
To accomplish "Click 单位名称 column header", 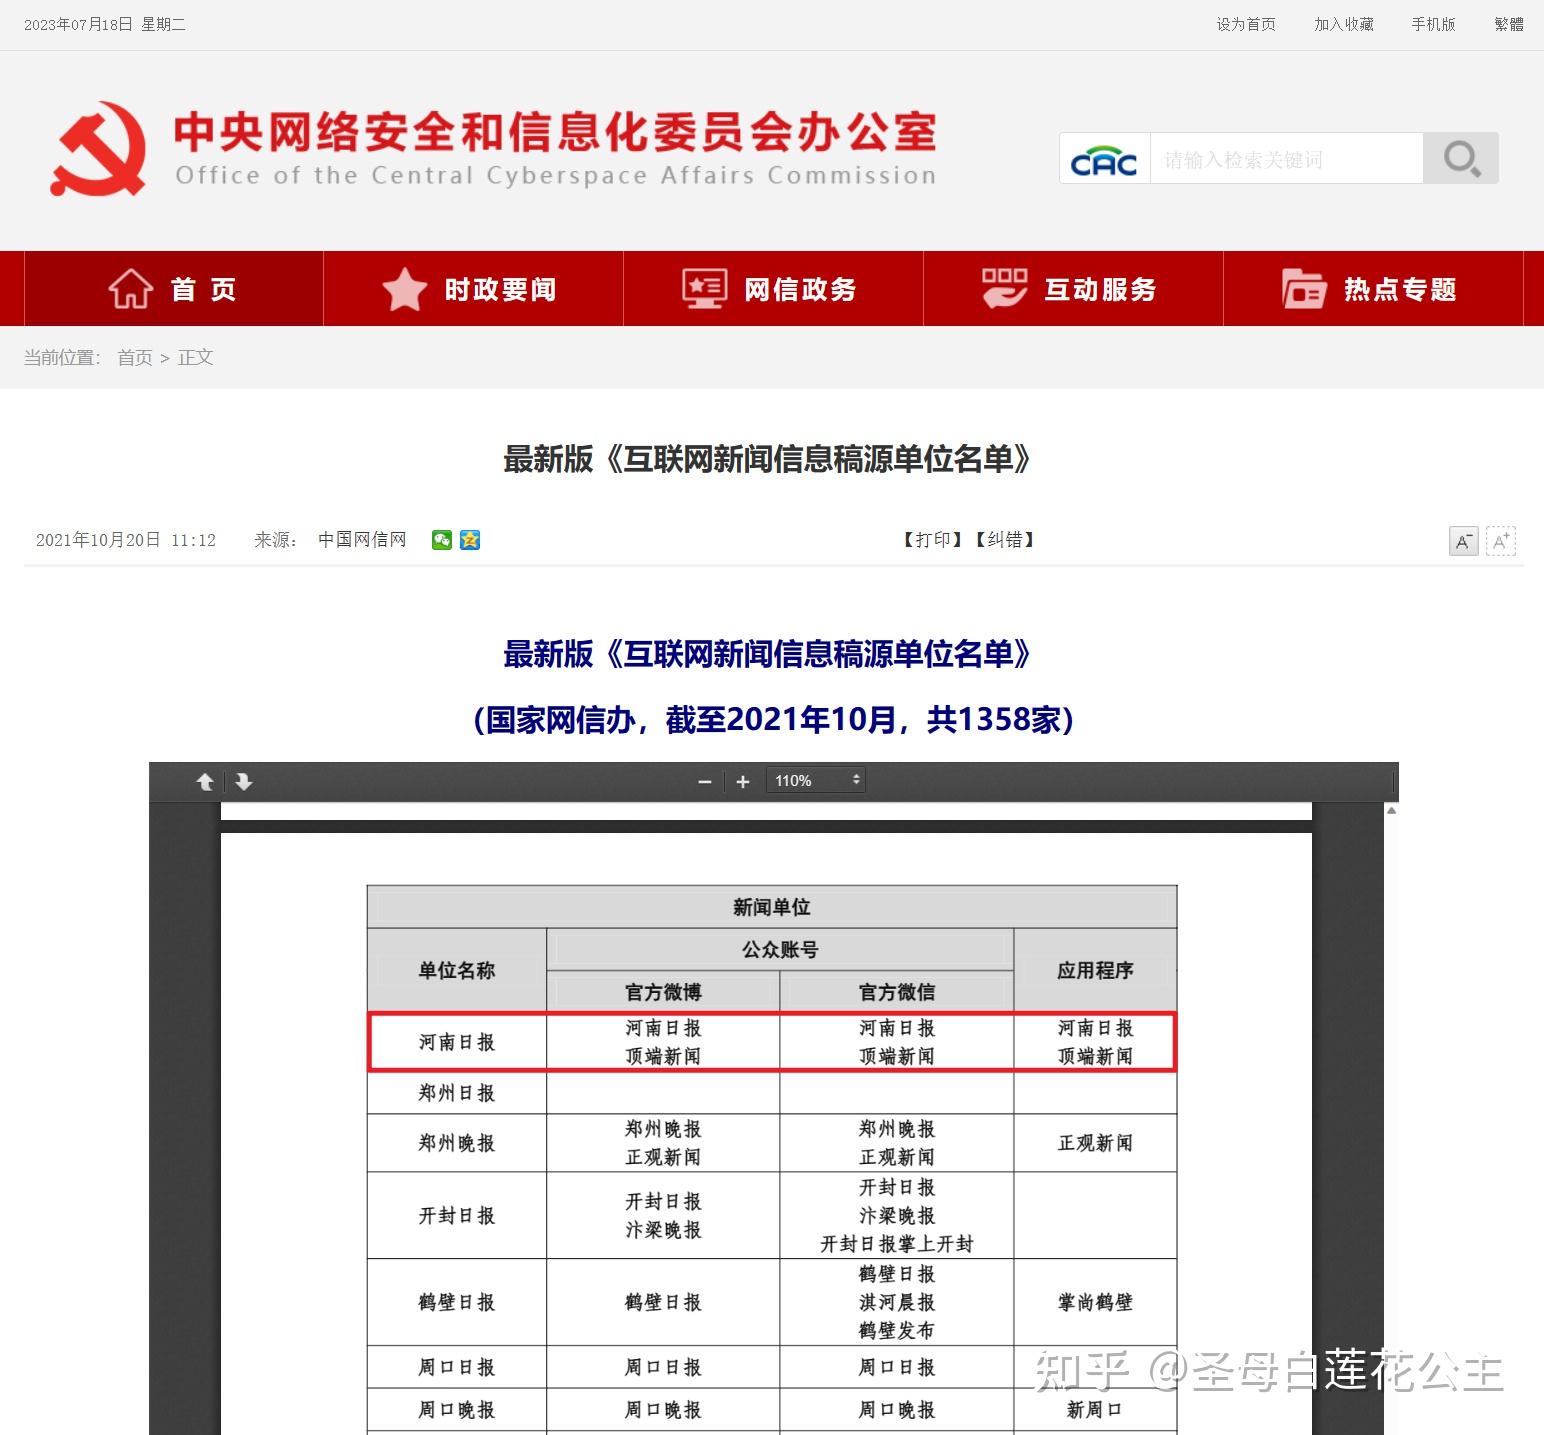I will (457, 970).
